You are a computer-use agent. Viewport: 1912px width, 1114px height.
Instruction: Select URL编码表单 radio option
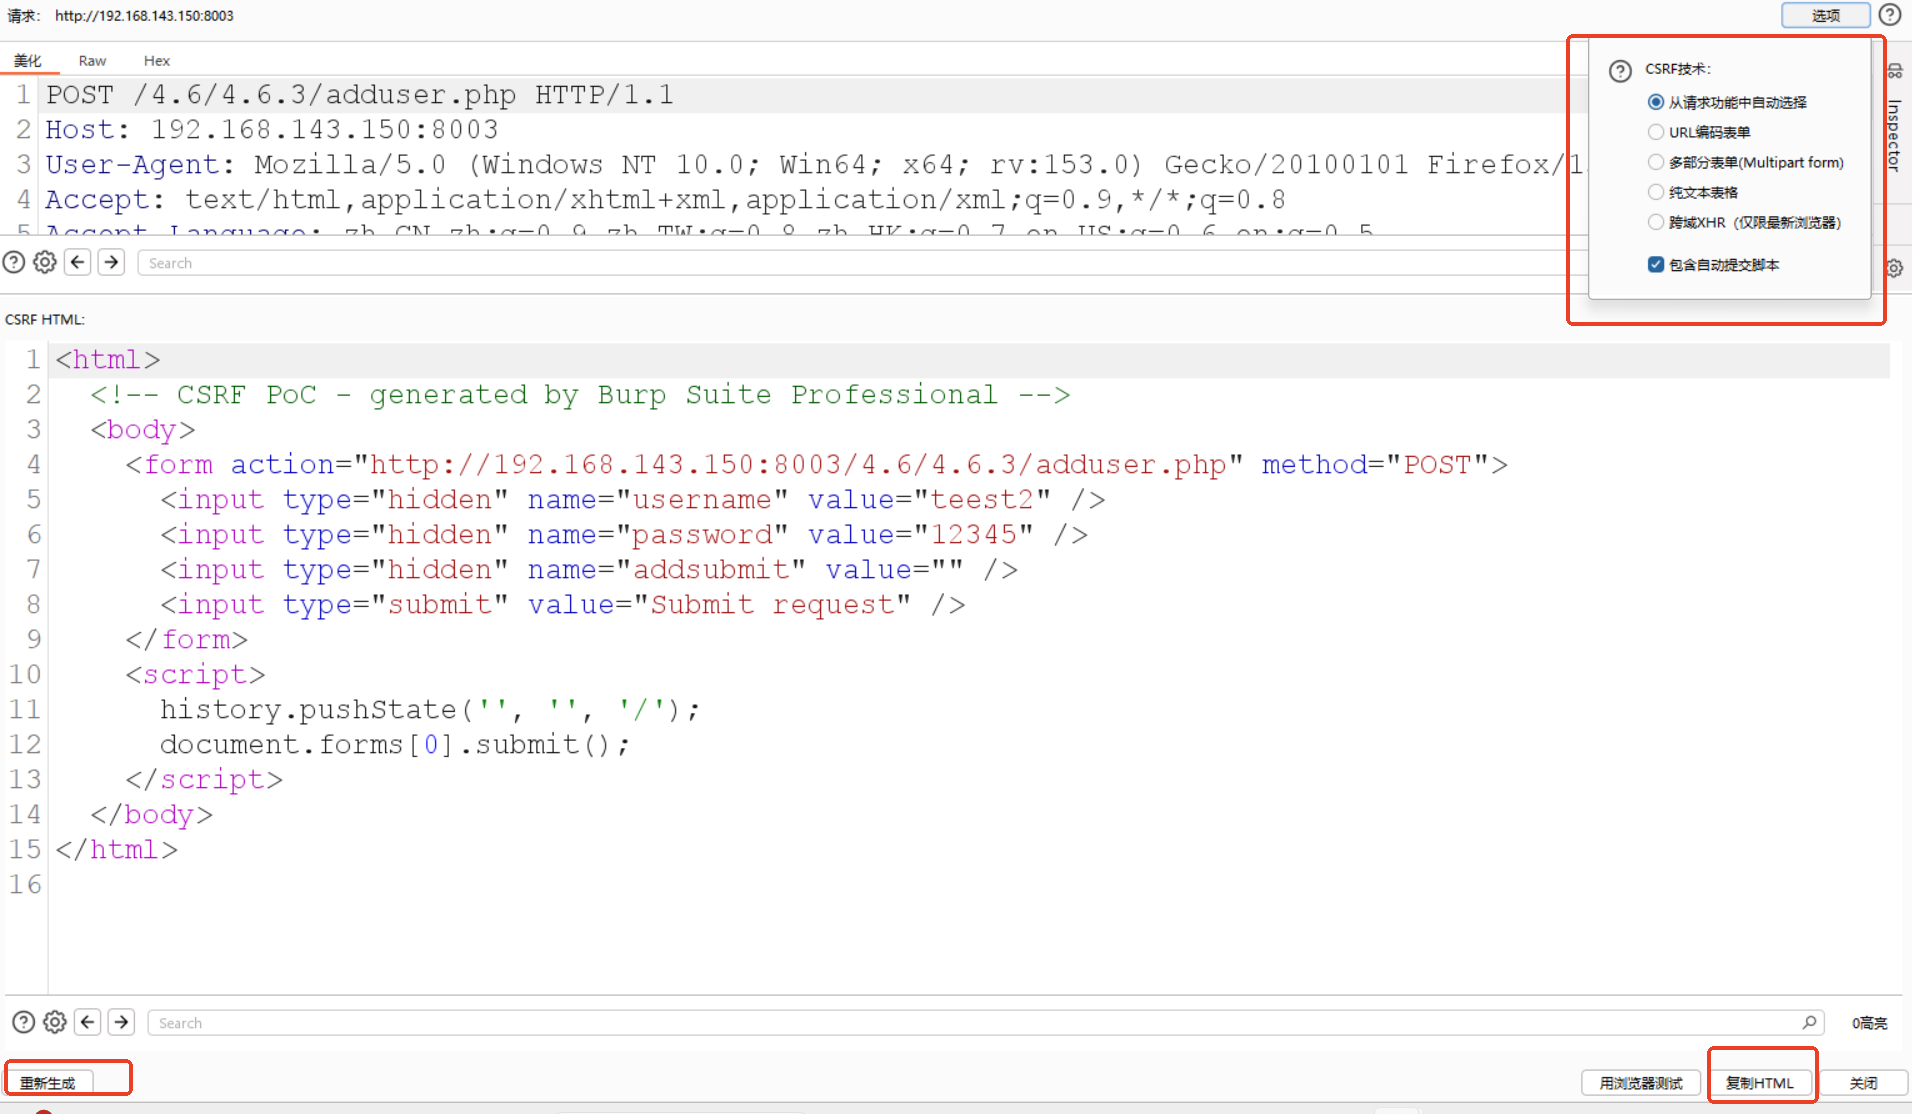pos(1656,132)
